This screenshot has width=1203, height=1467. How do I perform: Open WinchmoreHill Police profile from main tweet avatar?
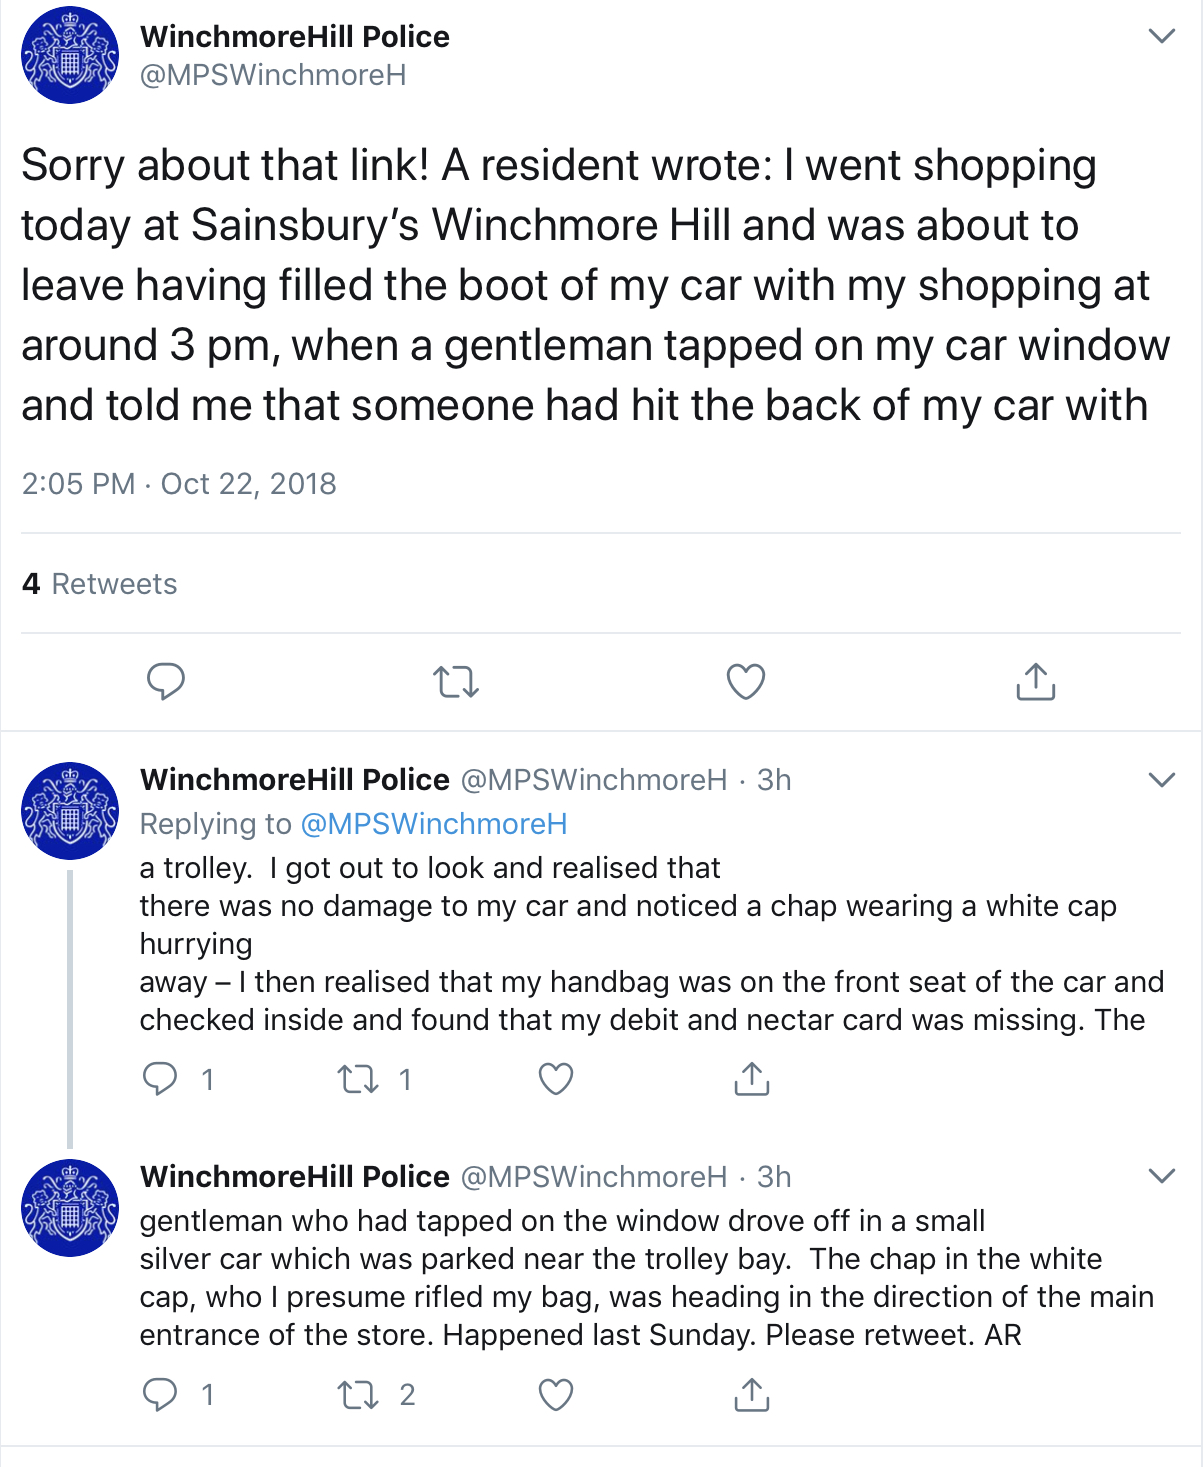pyautogui.click(x=70, y=56)
